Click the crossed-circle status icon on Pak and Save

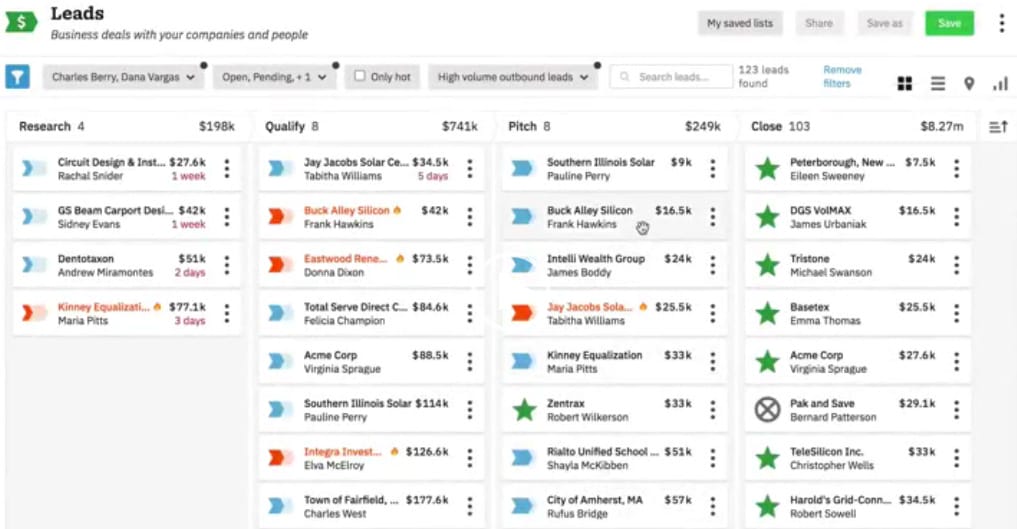(x=767, y=410)
